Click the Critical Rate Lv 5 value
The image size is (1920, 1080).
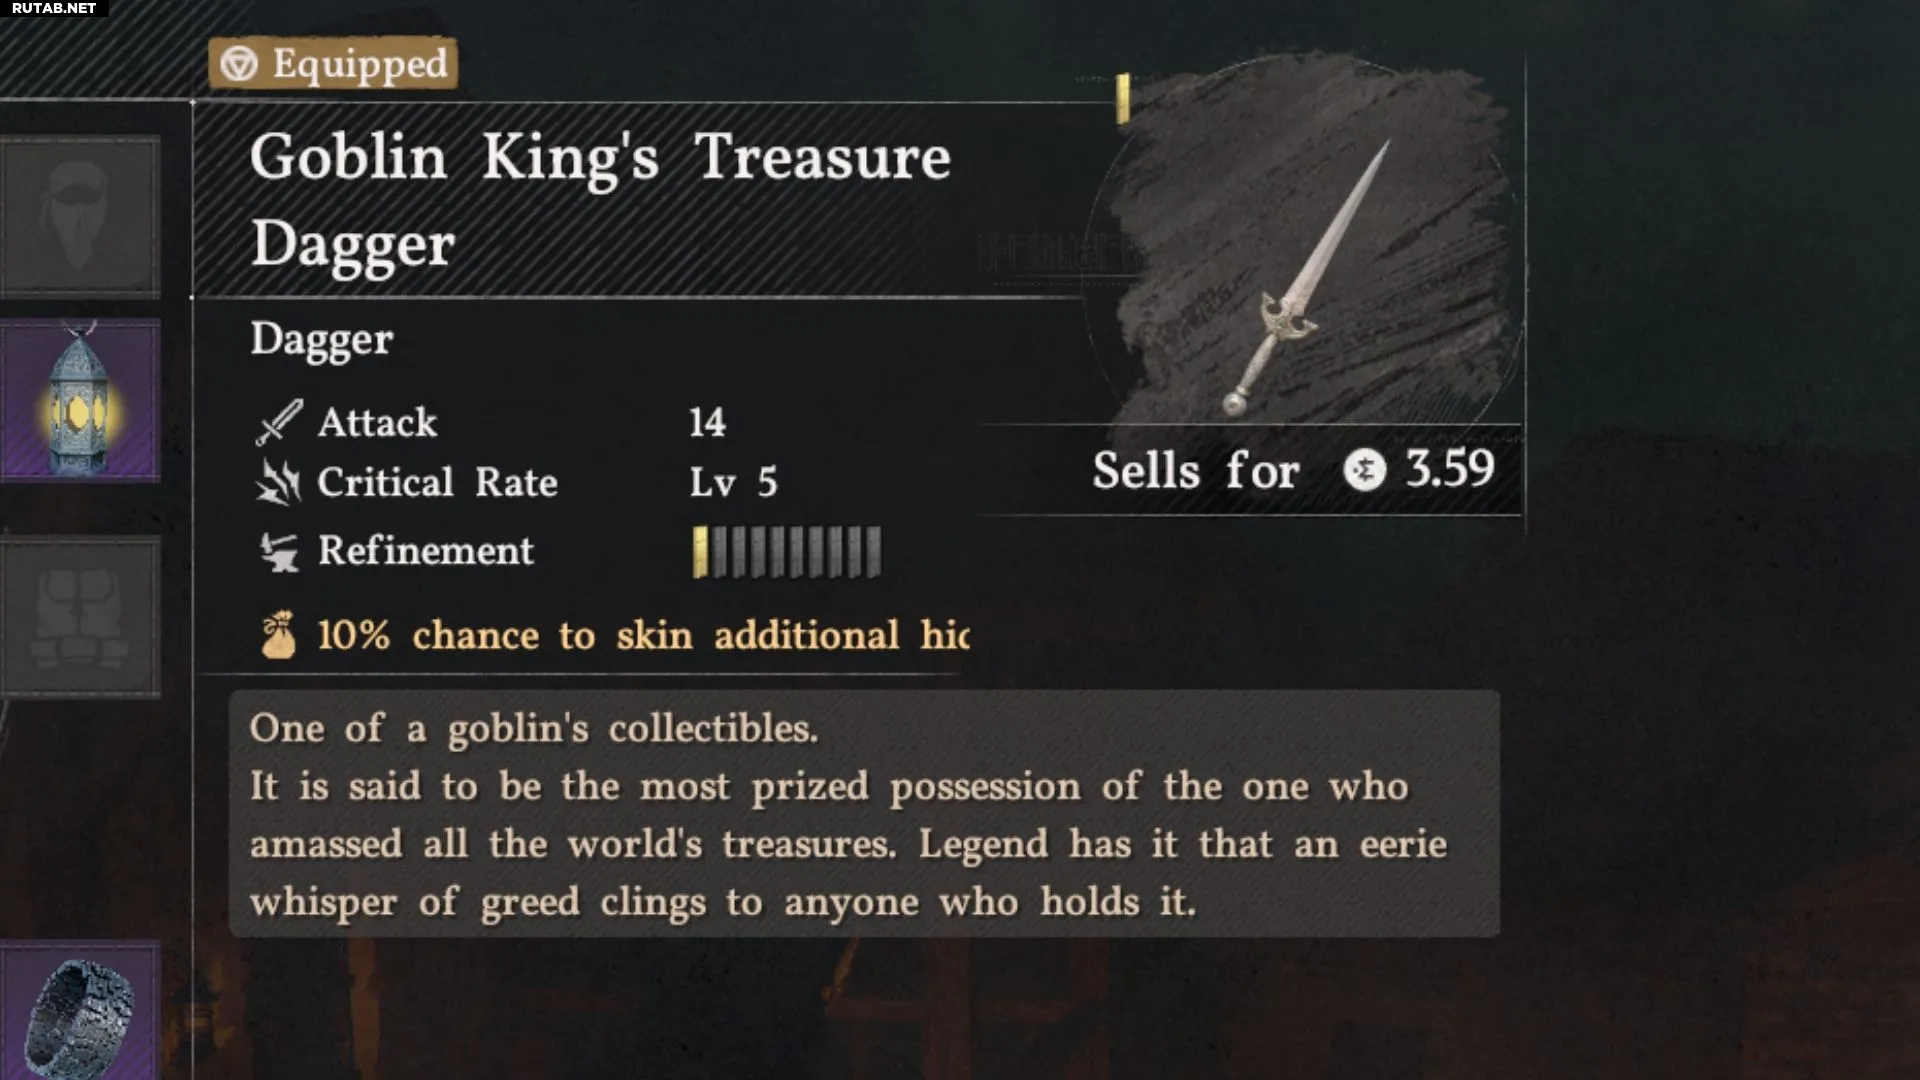click(733, 482)
